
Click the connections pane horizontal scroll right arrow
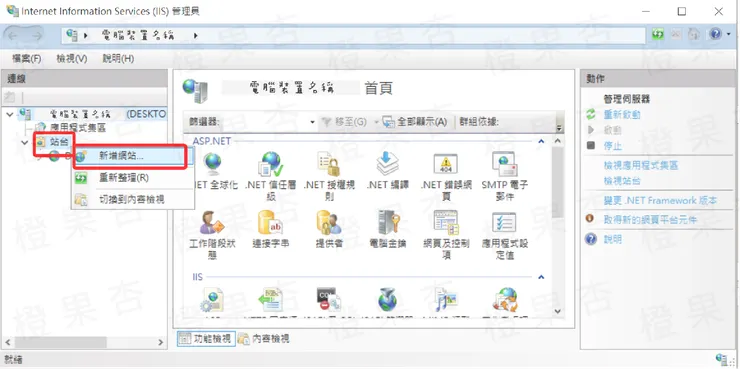point(160,342)
